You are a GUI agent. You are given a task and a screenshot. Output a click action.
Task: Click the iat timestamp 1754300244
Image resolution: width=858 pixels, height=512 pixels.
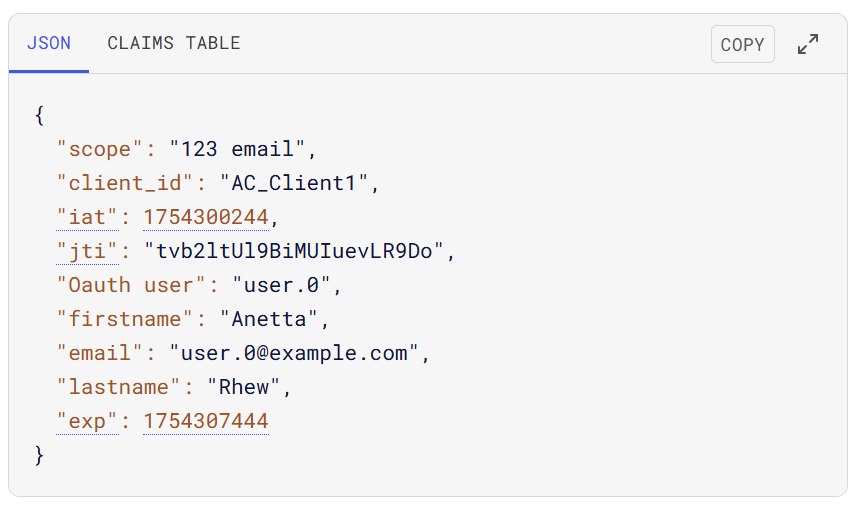click(206, 217)
